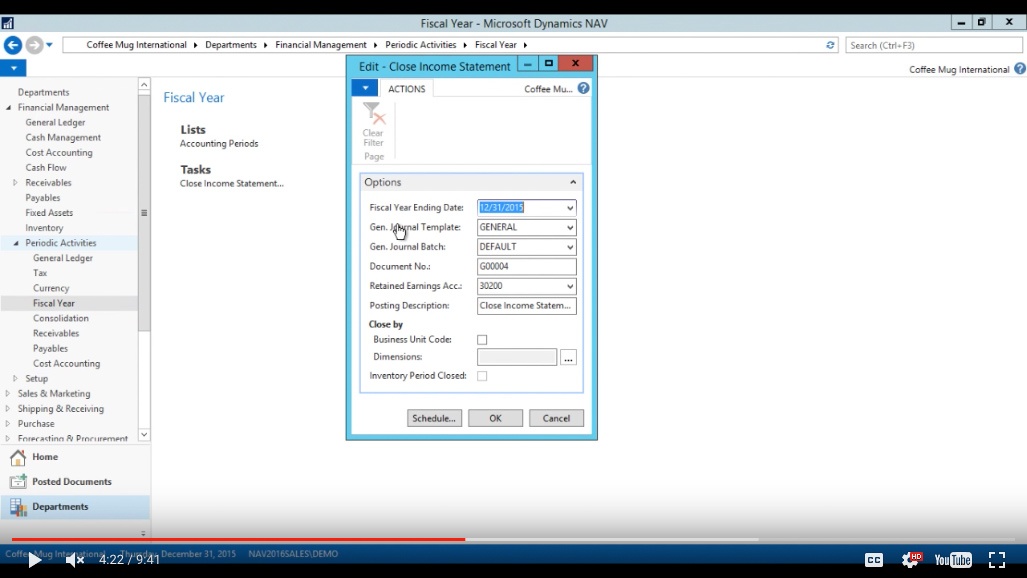Open help in the dialog header
This screenshot has width=1027, height=578.
pos(584,89)
